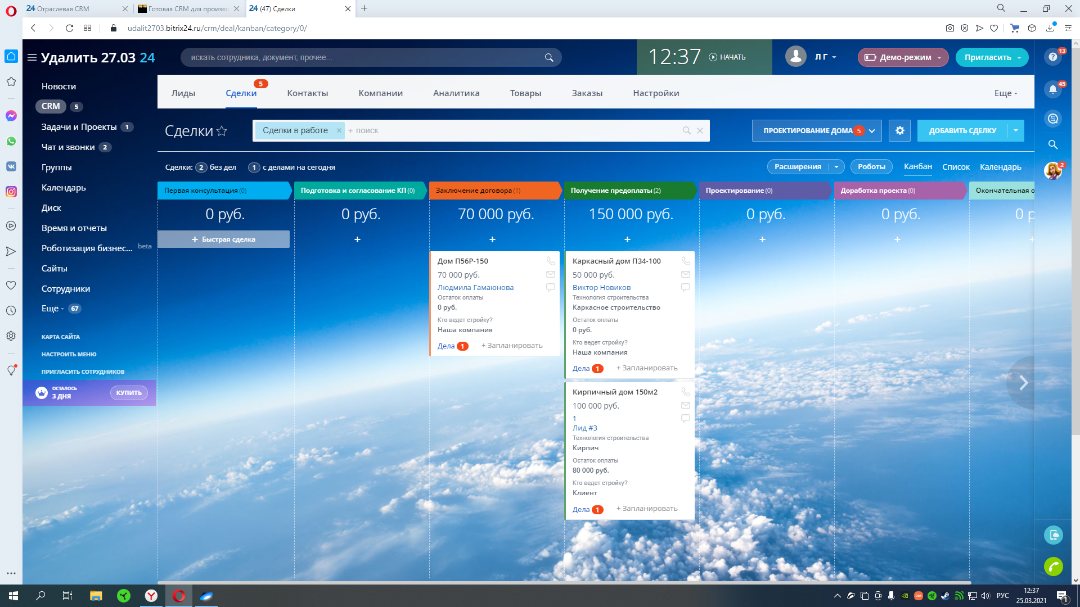1080x607 pixels.
Task: Click the Быстрая сделка button
Action: 224,239
